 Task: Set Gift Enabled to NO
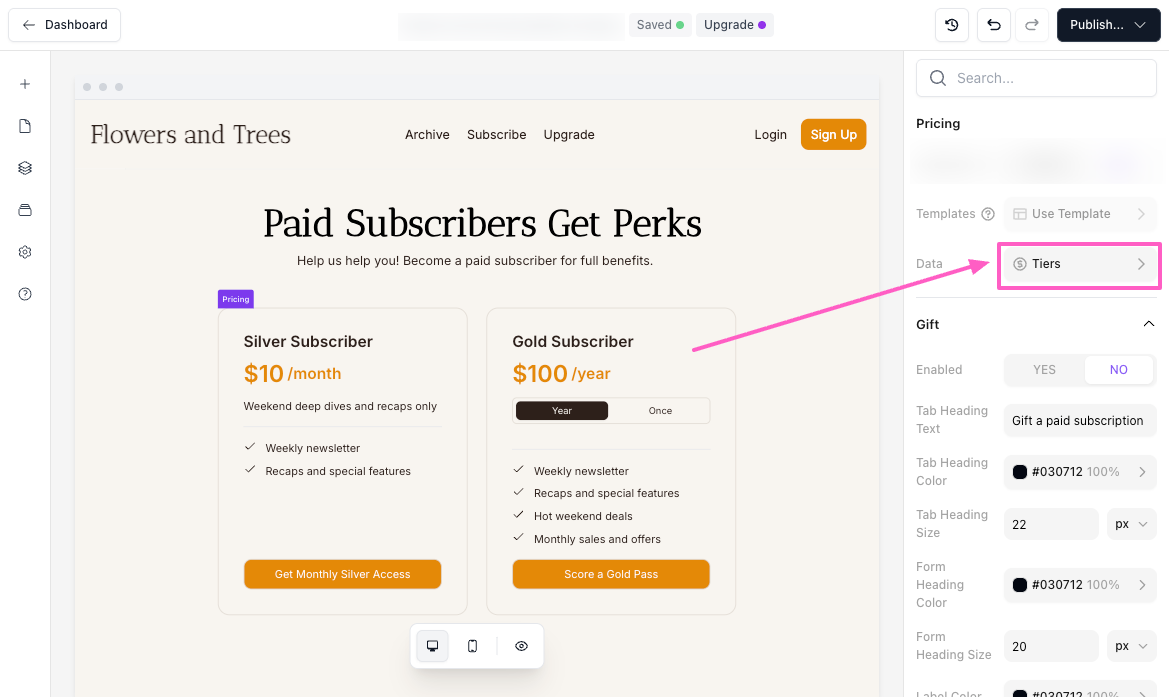click(x=1118, y=370)
